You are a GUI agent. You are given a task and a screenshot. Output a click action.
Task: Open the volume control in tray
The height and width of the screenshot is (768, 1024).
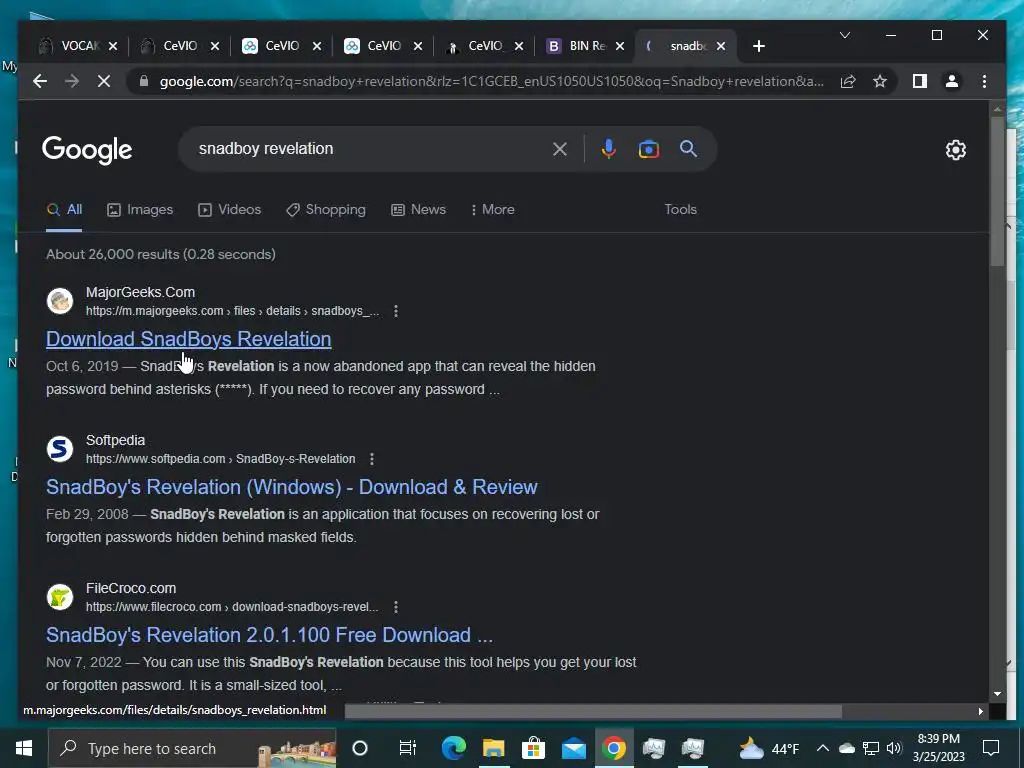coord(894,748)
